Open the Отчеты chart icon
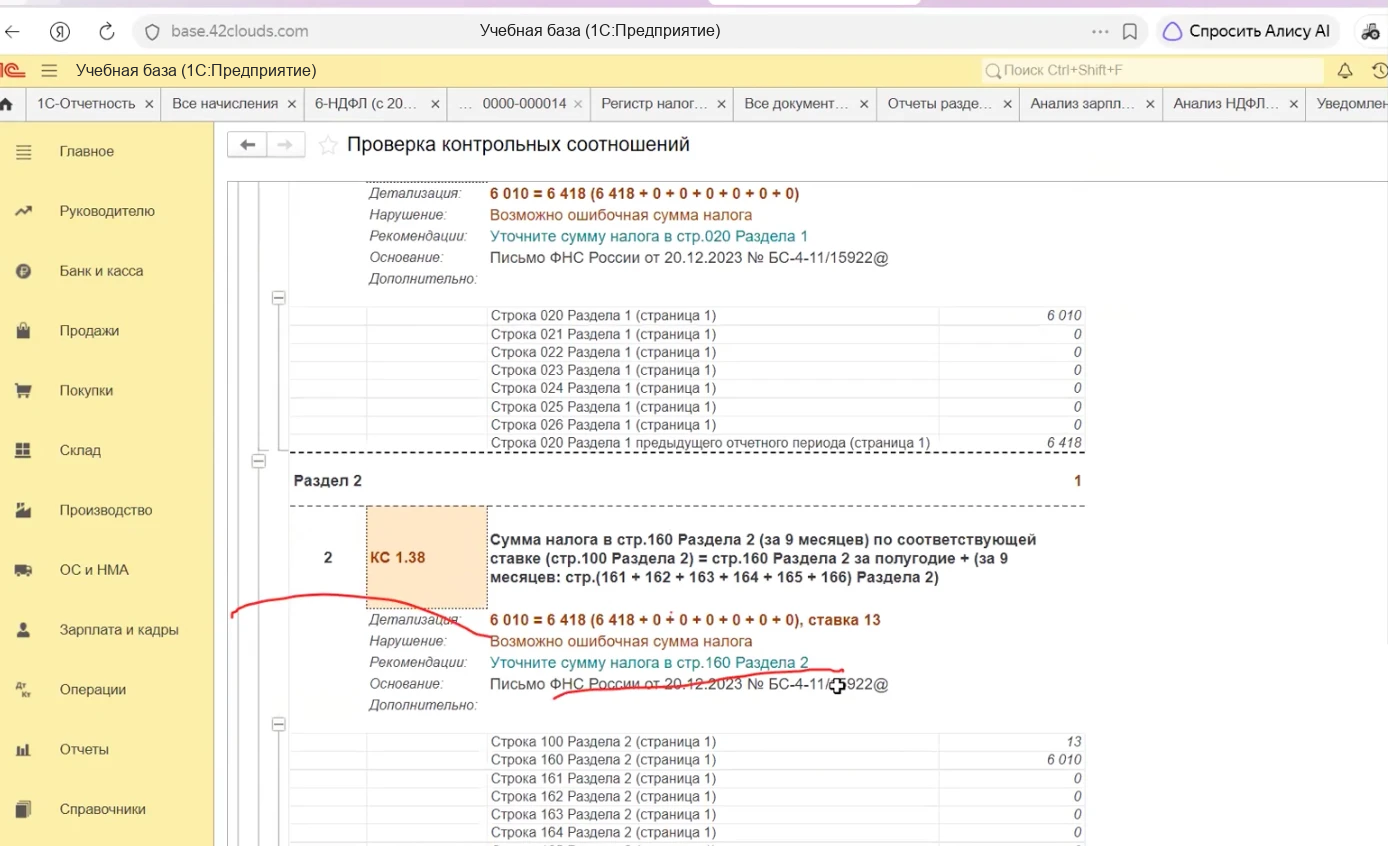 coord(24,749)
